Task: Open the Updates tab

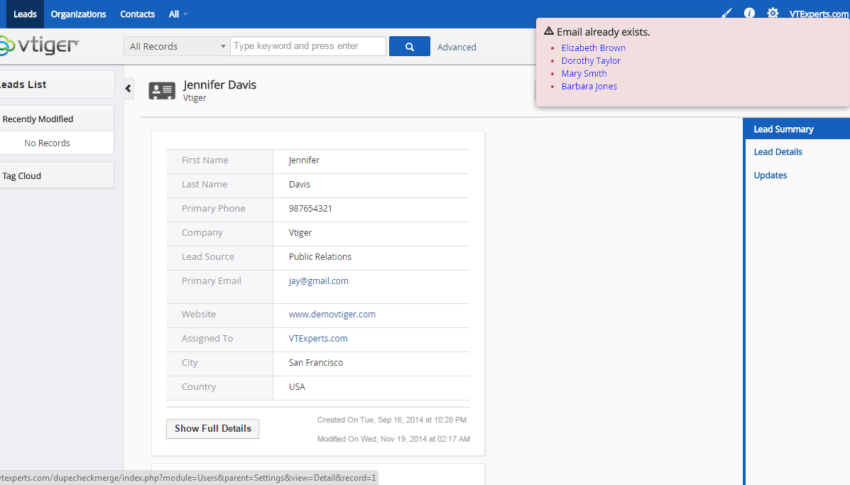Action: [770, 175]
